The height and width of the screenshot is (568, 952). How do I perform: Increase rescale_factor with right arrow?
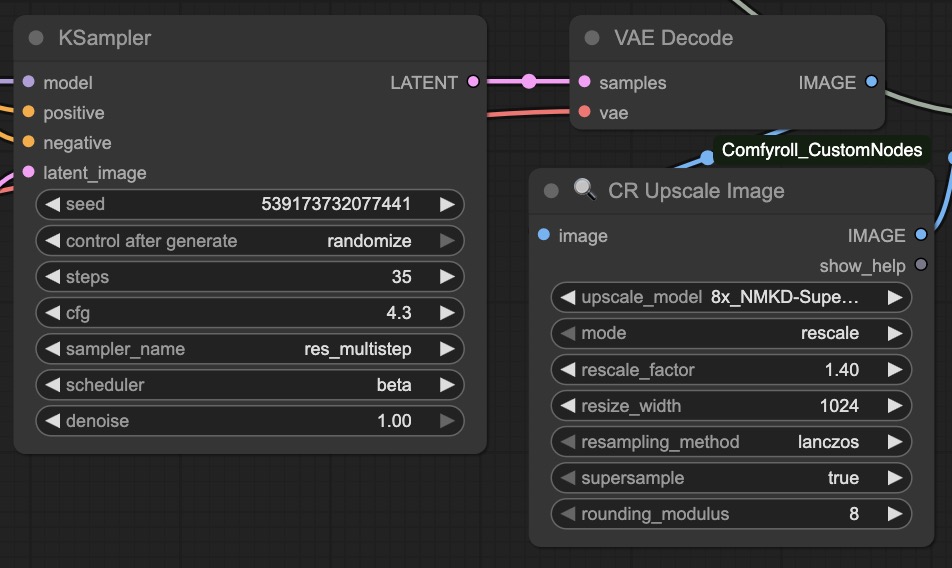pyautogui.click(x=895, y=370)
